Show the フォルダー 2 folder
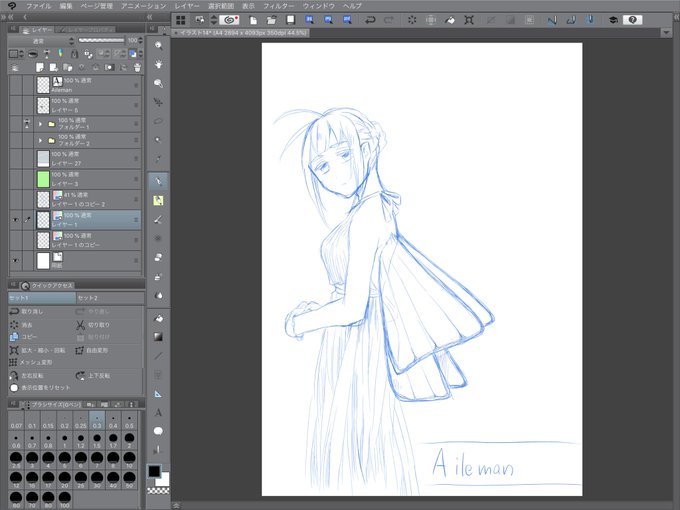680x510 pixels. pos(16,141)
